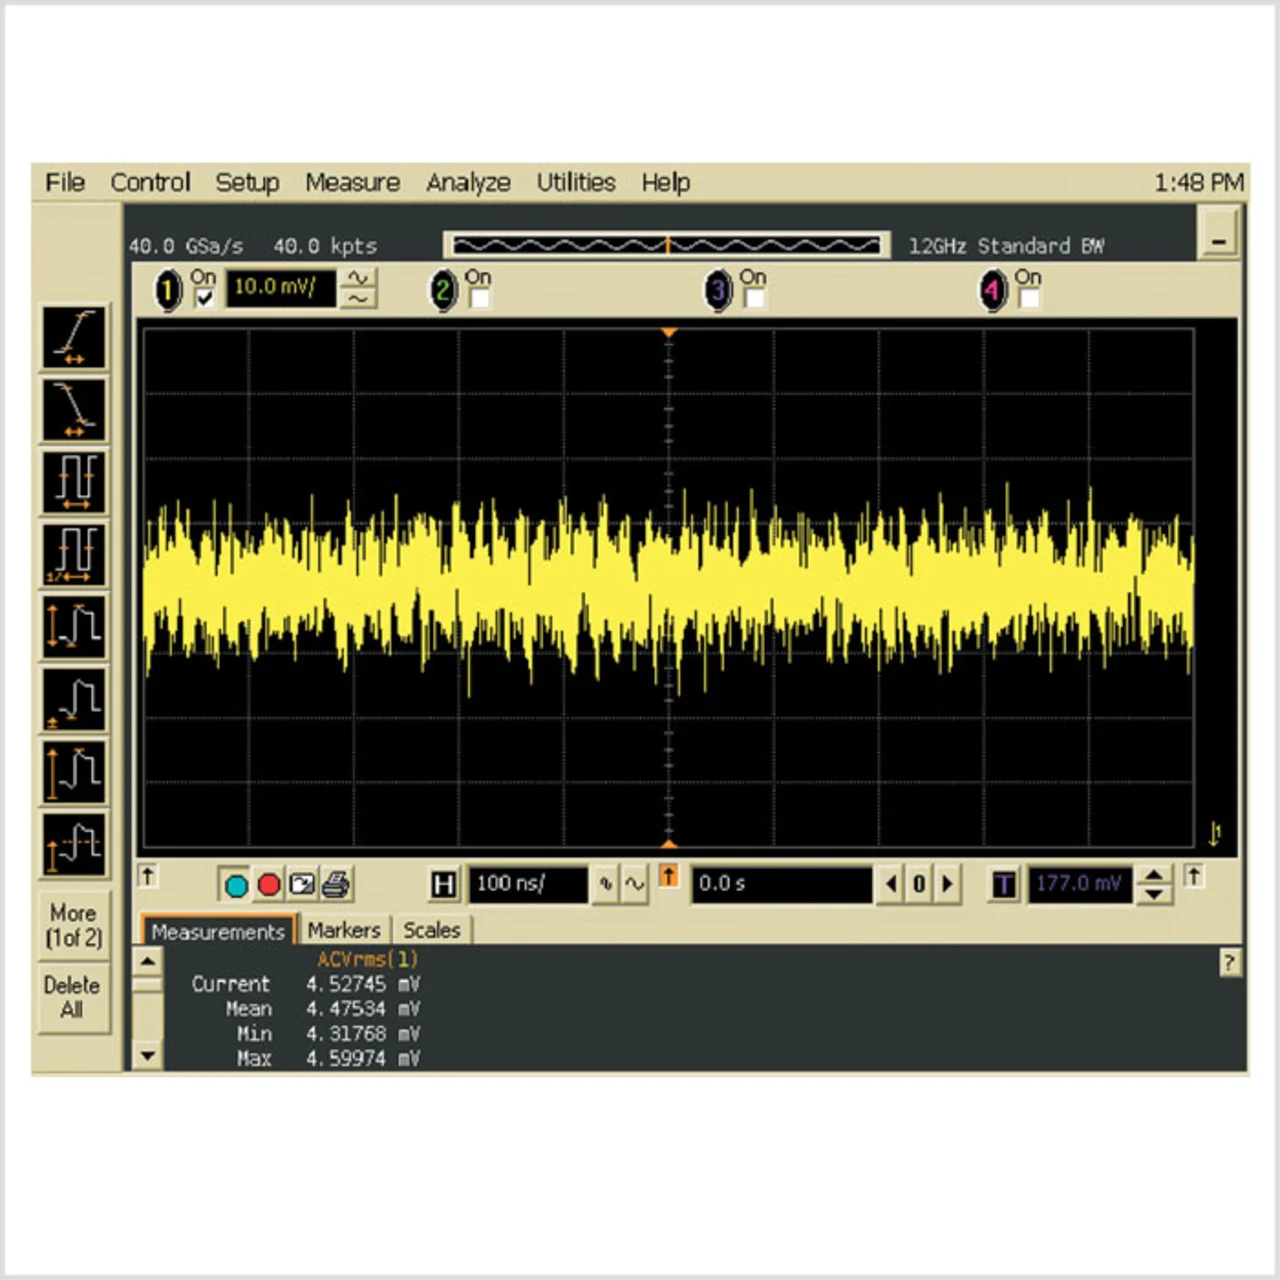Expand channel 1 vertical scale with larger-wave button
This screenshot has height=1280, width=1280.
(x=358, y=278)
